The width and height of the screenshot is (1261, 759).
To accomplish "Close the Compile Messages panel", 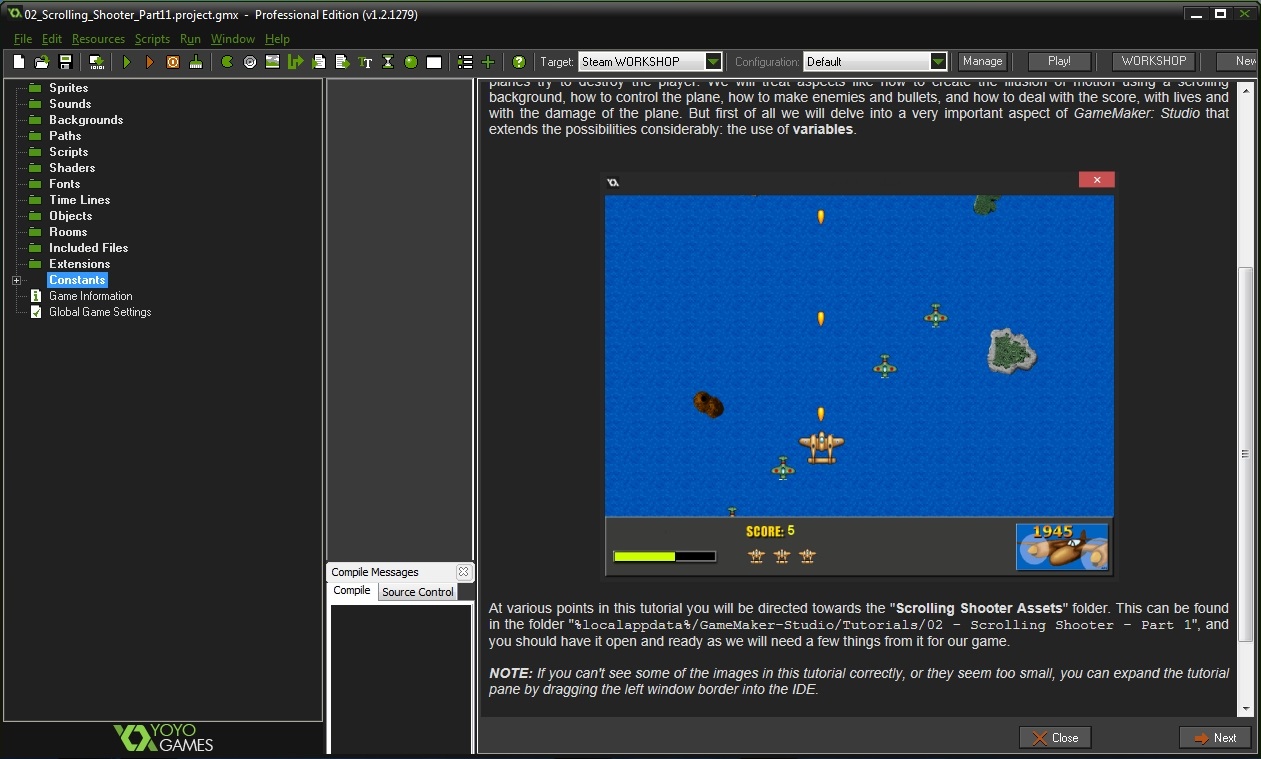I will point(463,572).
